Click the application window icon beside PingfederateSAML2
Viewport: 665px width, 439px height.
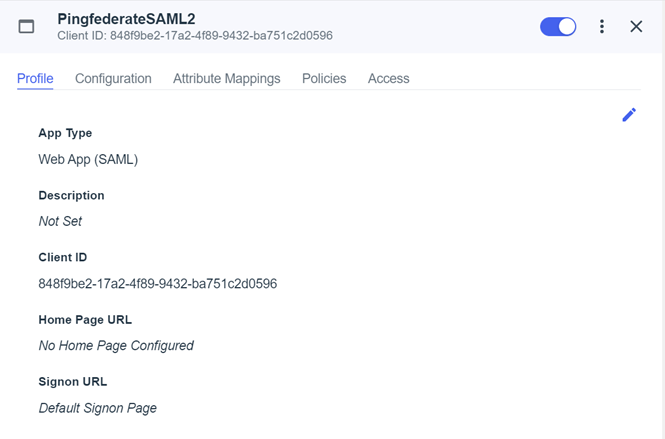pos(26,26)
